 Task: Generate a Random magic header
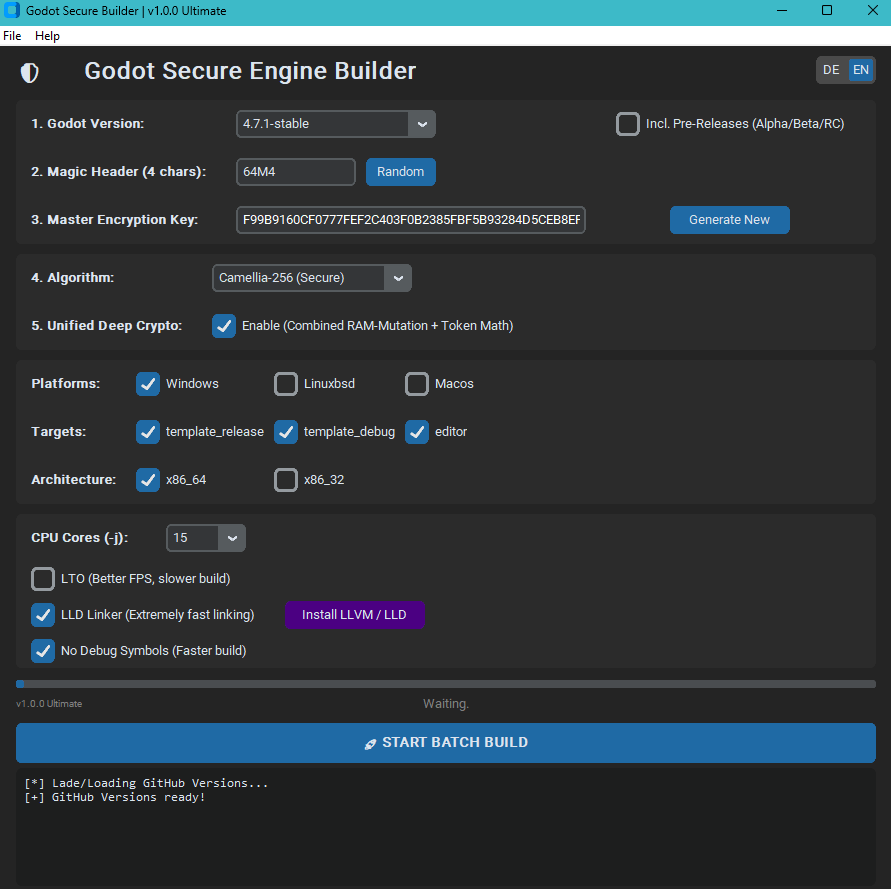coord(401,172)
